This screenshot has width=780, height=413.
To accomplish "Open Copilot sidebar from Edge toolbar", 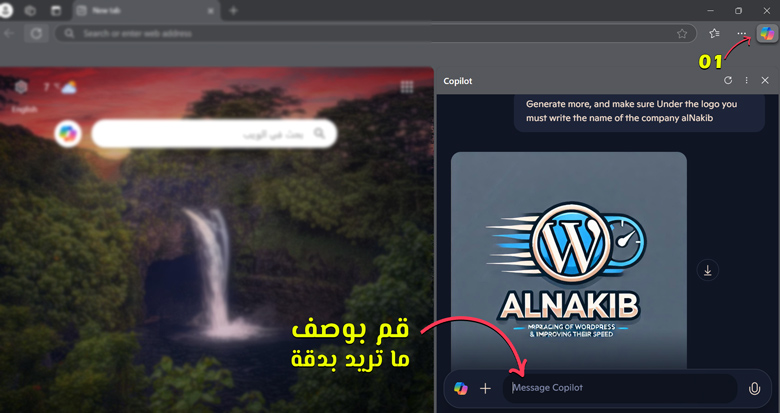I will (x=767, y=34).
